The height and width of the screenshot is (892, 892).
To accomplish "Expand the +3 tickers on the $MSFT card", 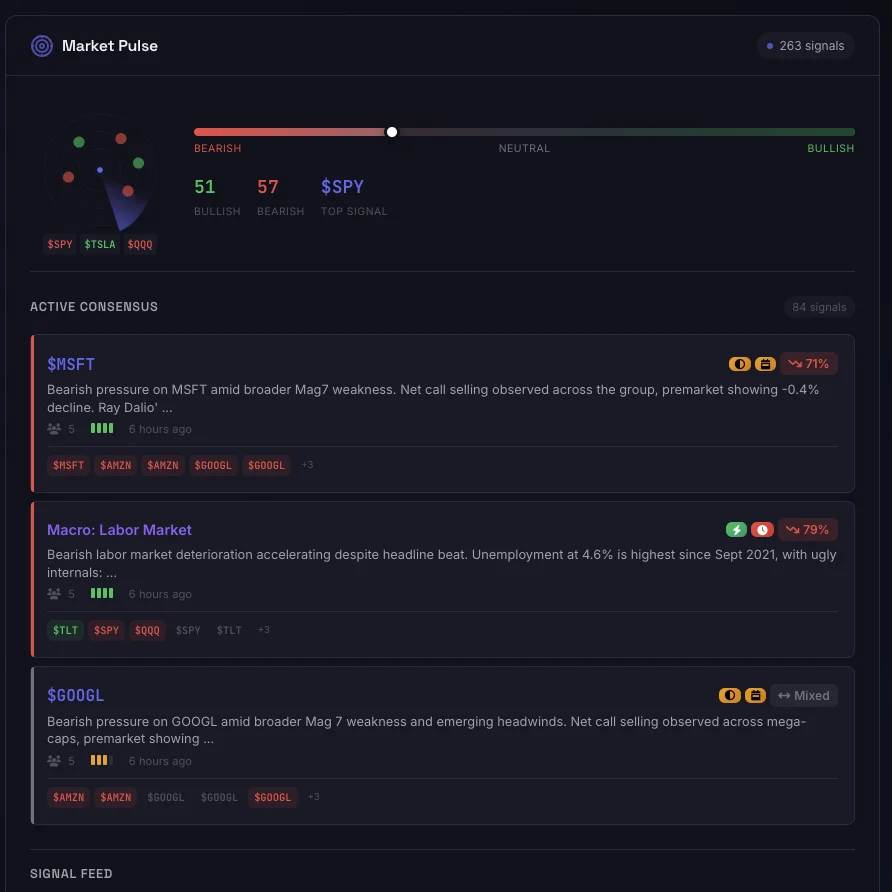I will 307,464.
